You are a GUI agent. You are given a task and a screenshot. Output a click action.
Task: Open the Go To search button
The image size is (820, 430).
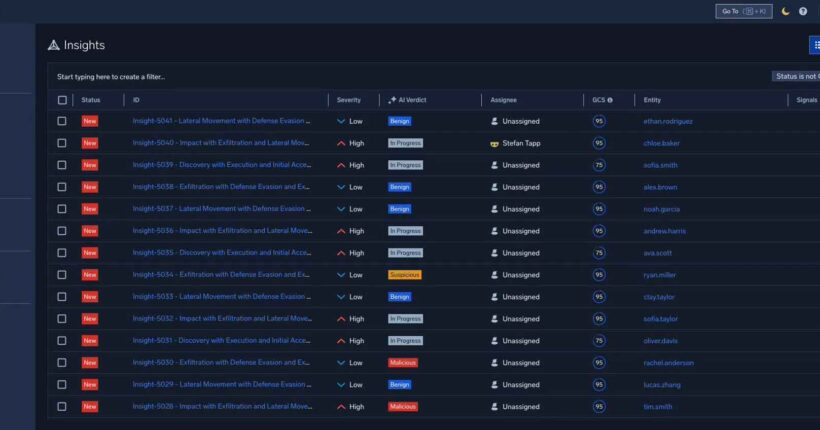point(744,11)
